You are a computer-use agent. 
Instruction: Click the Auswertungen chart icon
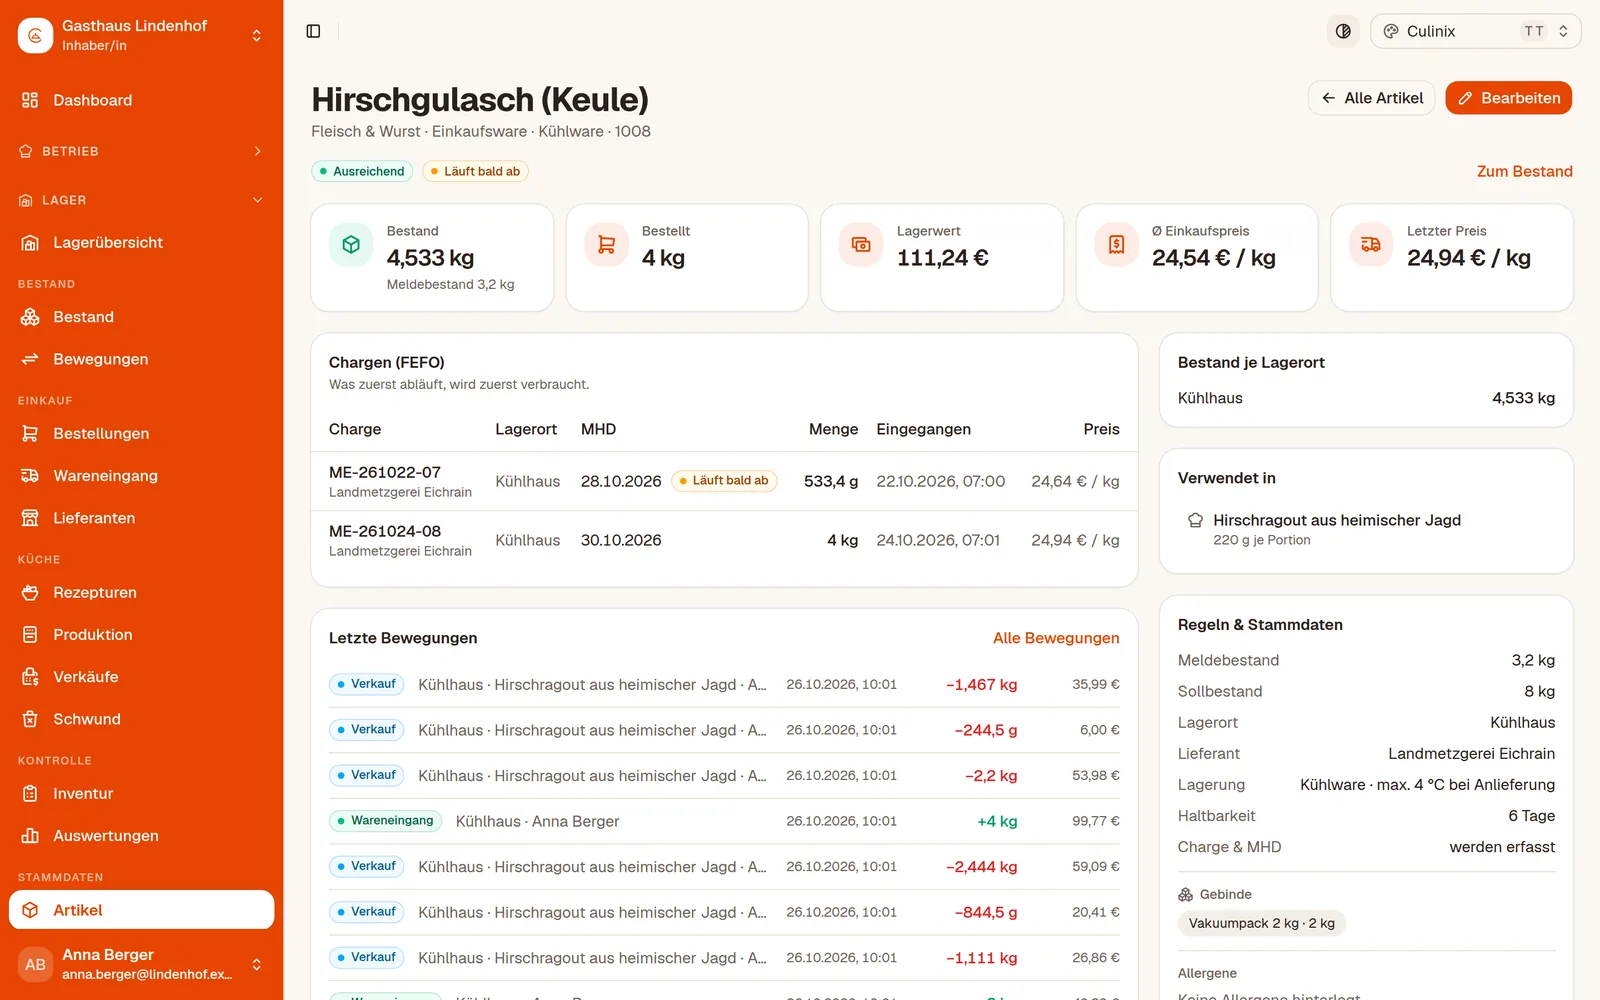pos(30,836)
